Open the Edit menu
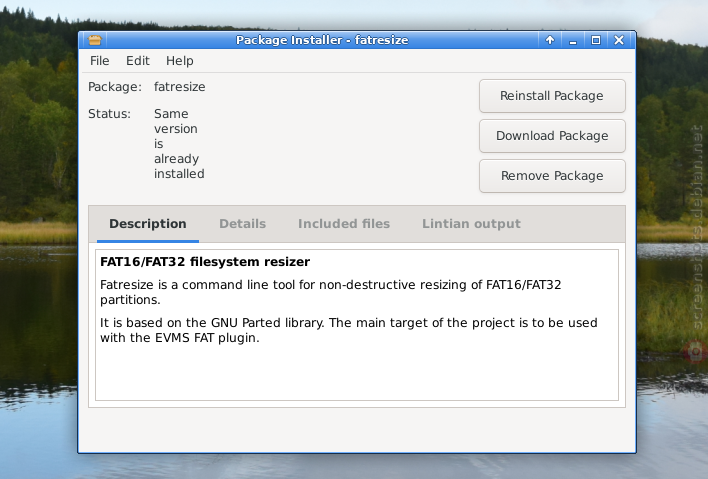 click(x=137, y=61)
